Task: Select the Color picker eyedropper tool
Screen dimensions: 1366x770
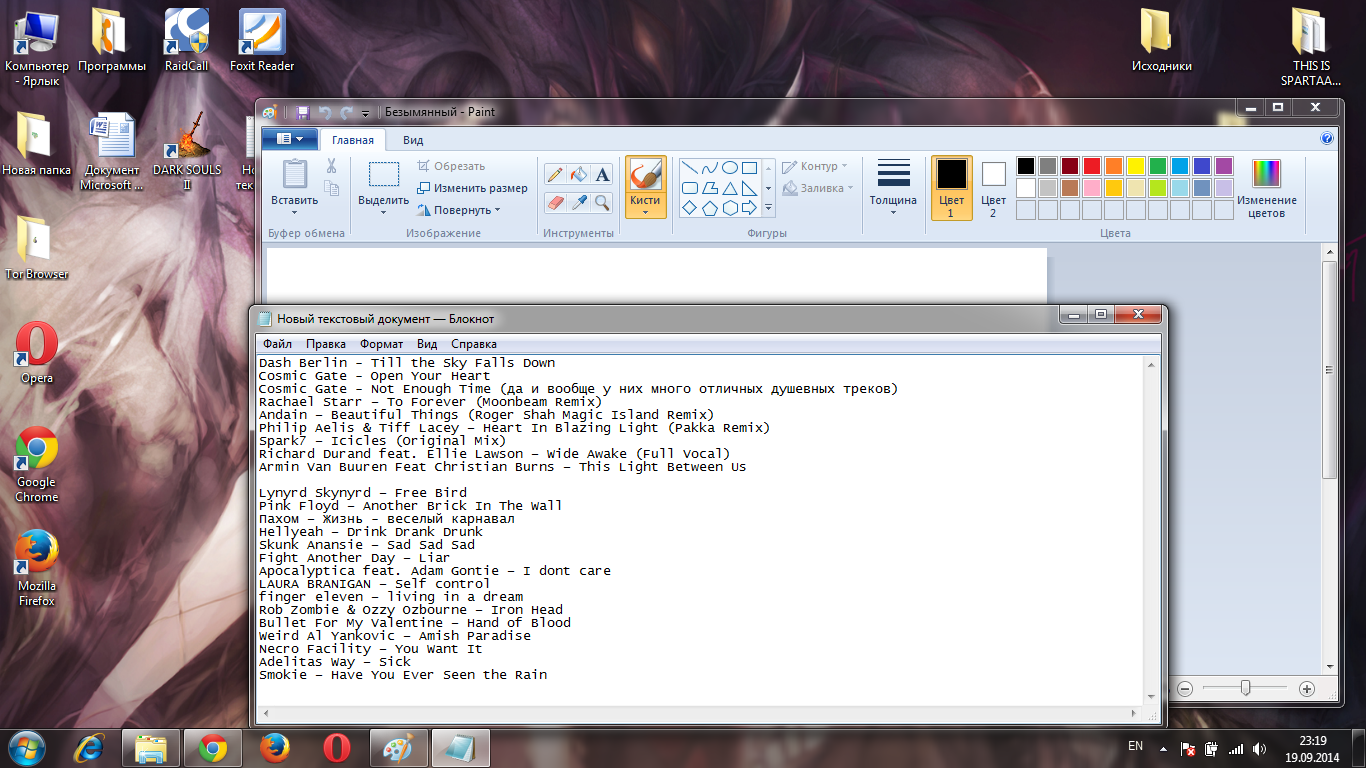Action: point(579,202)
